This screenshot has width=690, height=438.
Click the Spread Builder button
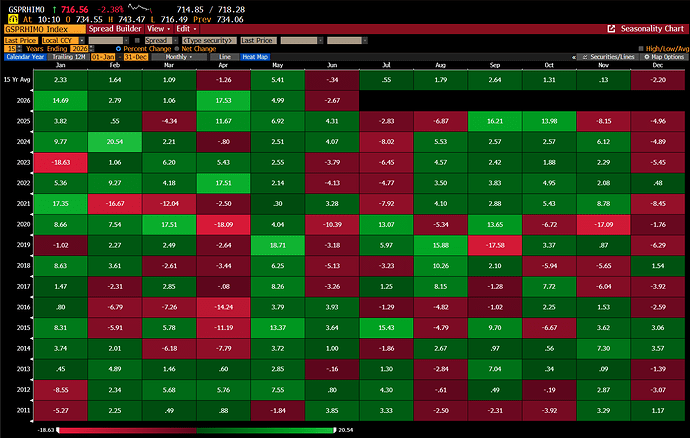pos(115,29)
